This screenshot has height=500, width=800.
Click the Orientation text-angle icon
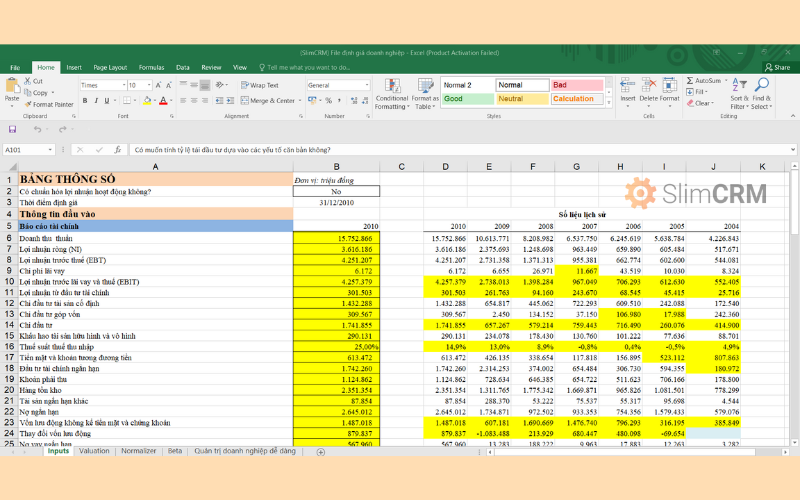pyautogui.click(x=219, y=85)
